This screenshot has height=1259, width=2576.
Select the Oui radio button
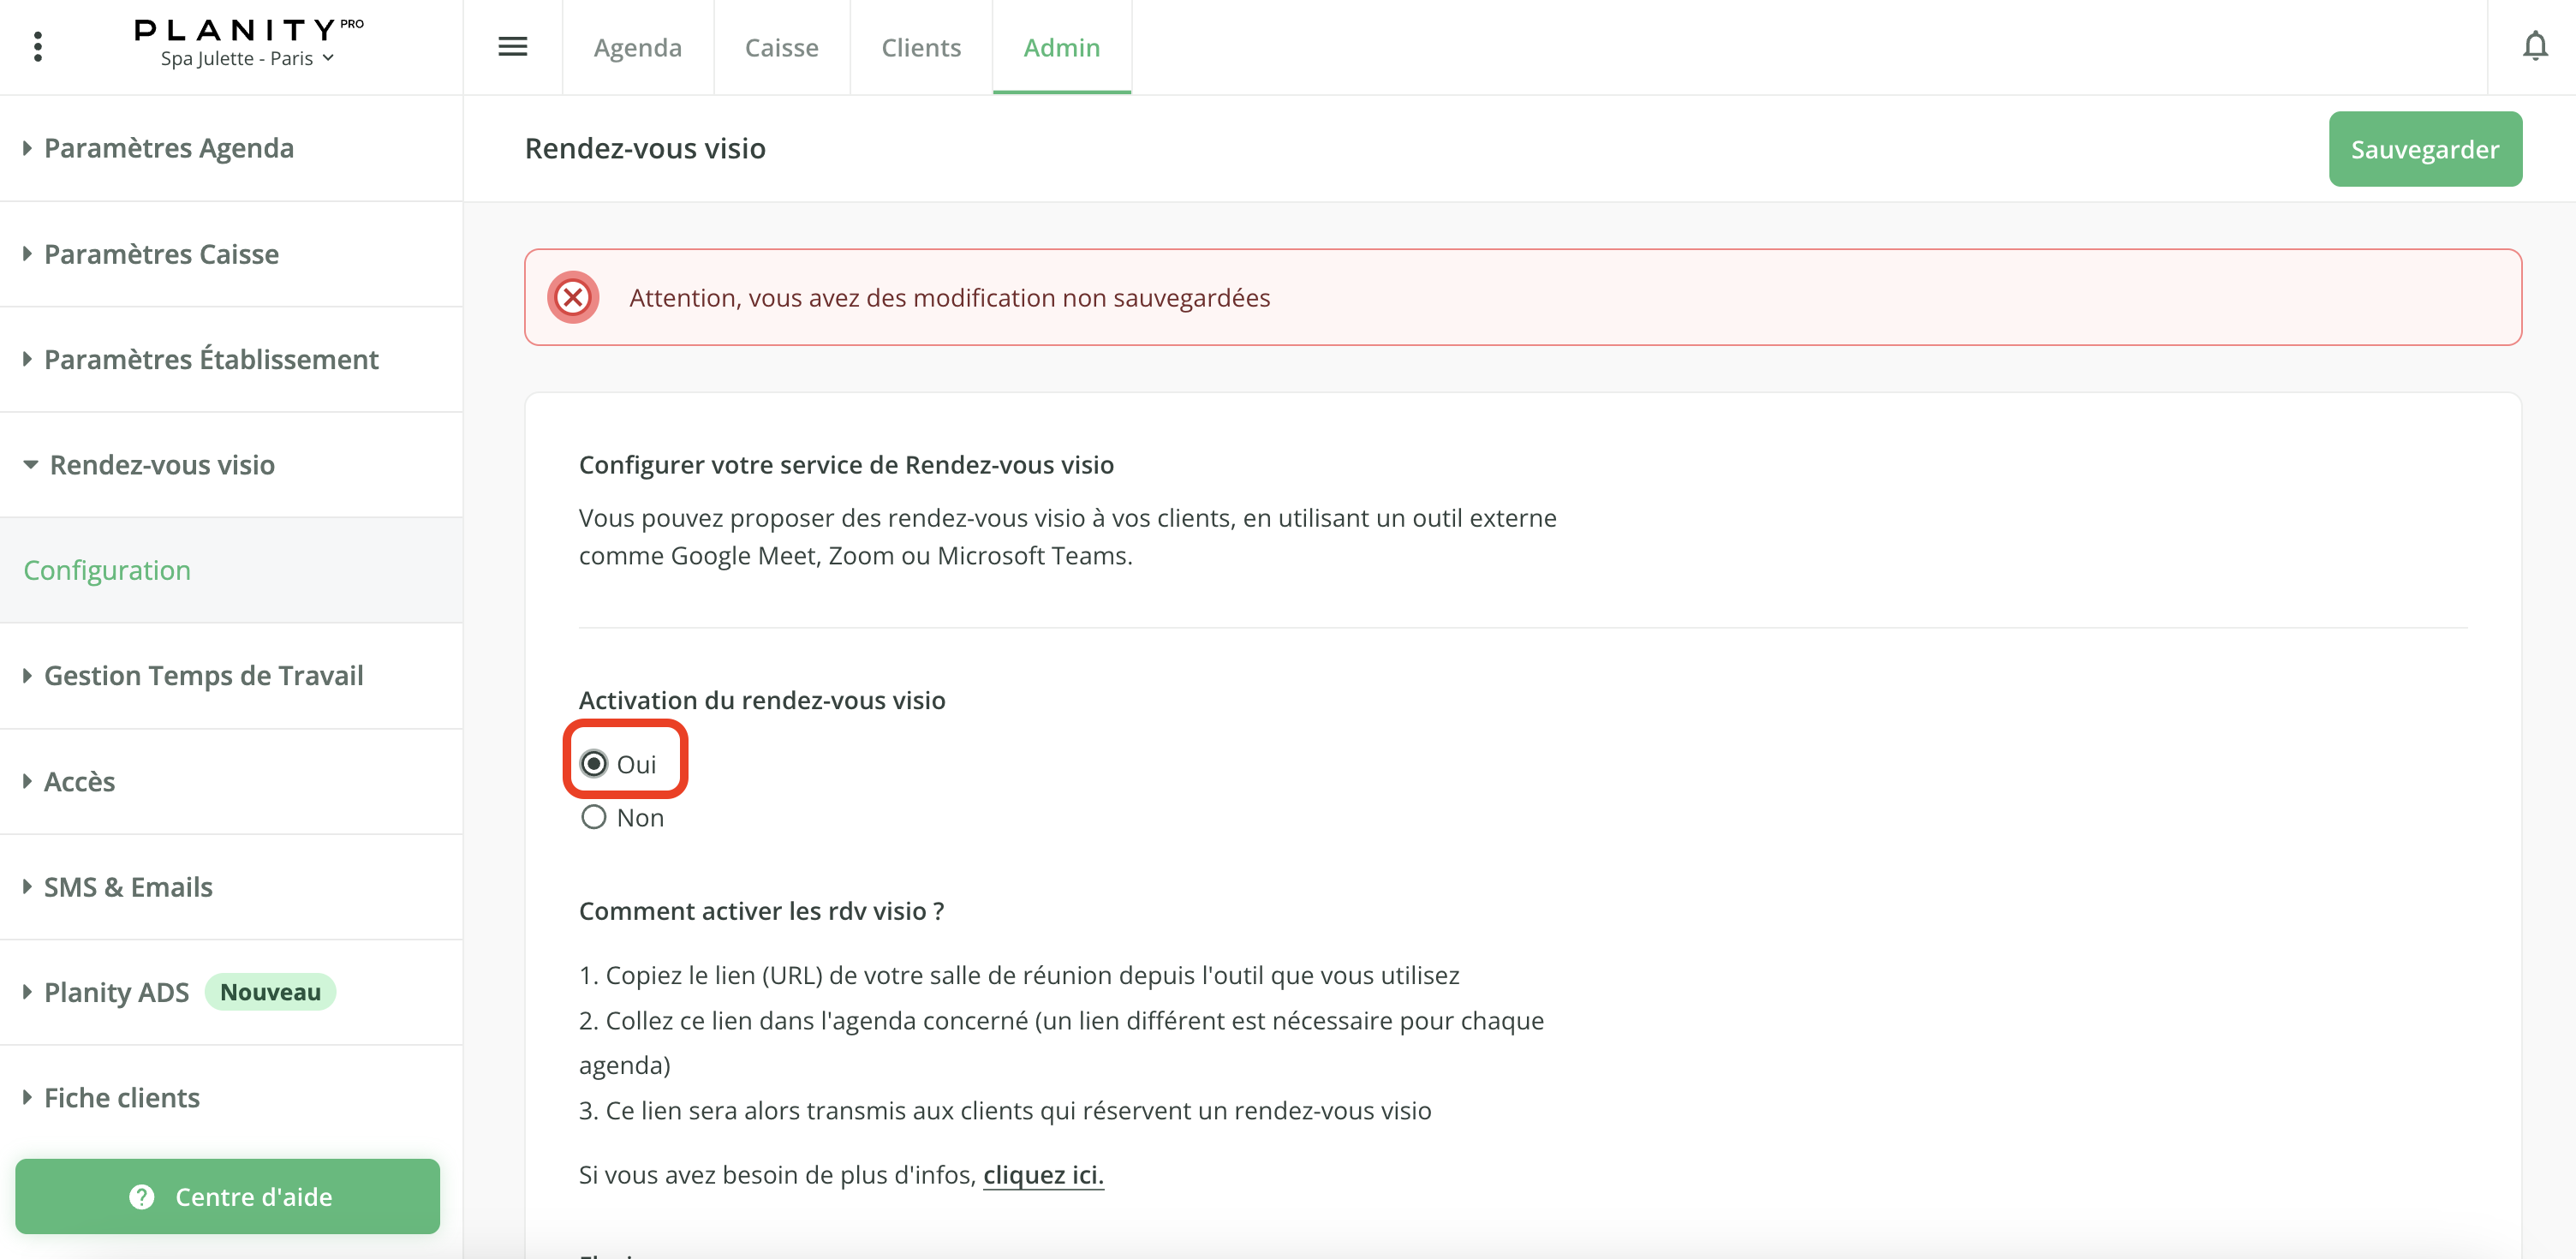594,764
